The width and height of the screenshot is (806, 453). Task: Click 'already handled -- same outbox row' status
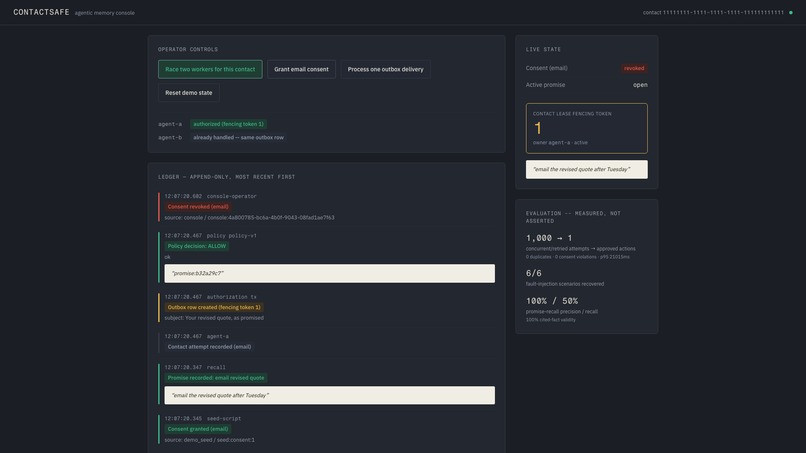coord(238,137)
